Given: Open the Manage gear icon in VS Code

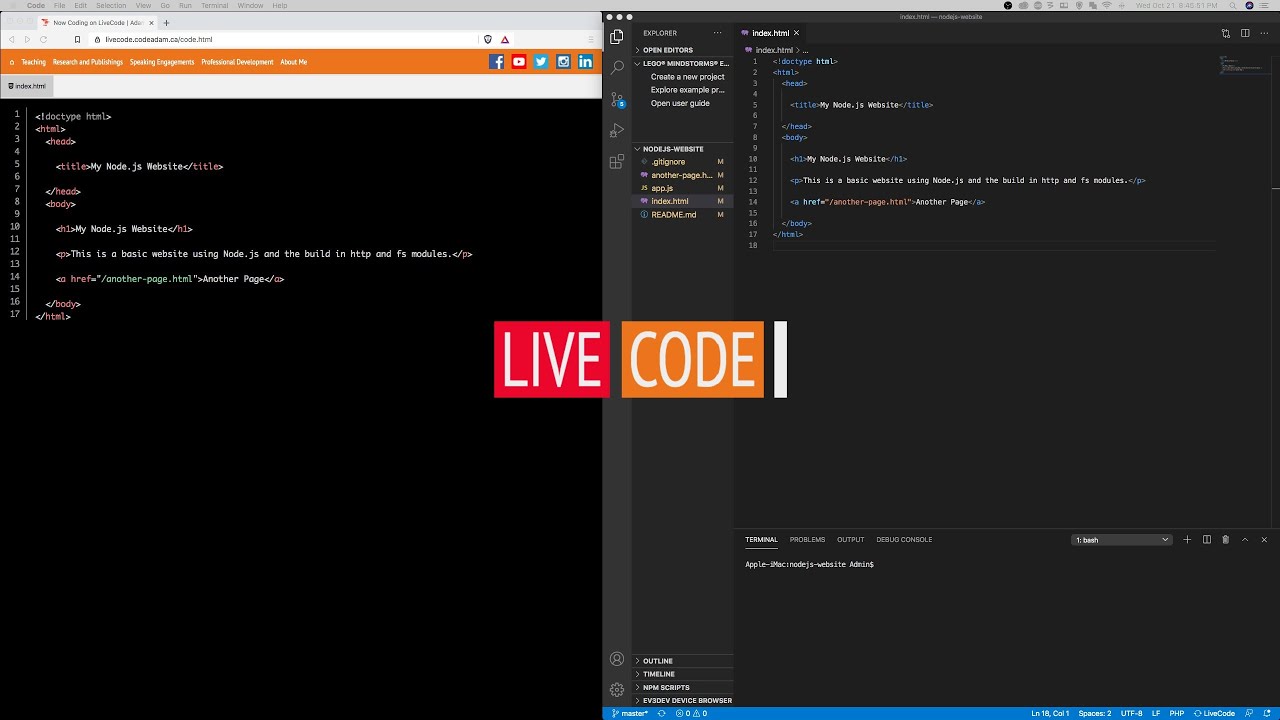Looking at the screenshot, I should [617, 689].
